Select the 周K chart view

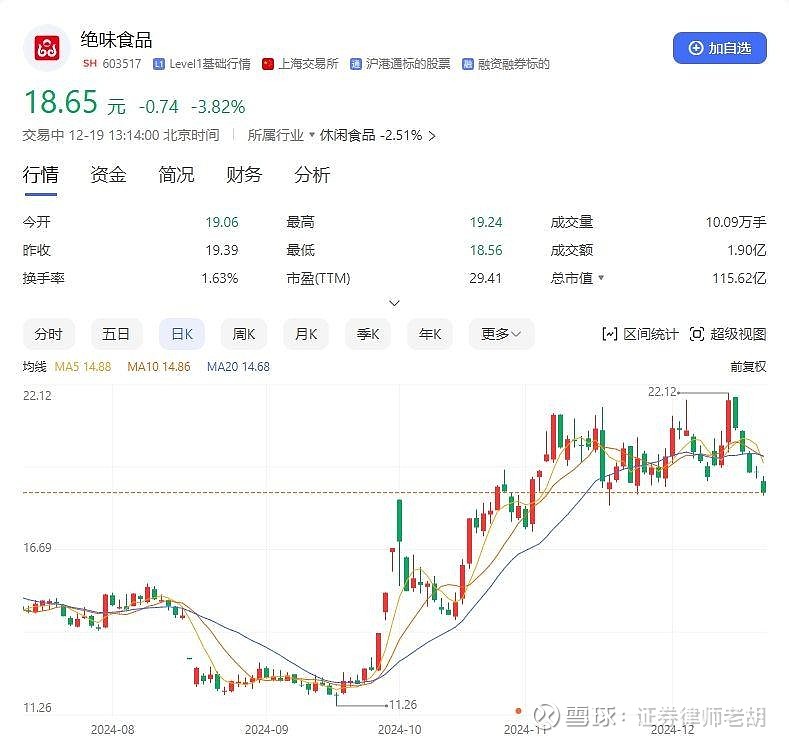tap(244, 334)
